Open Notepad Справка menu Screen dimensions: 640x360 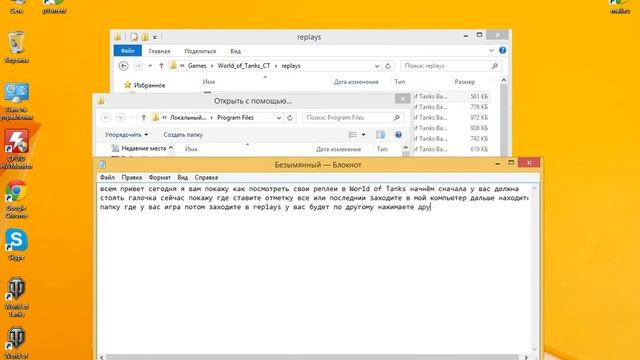[206, 178]
